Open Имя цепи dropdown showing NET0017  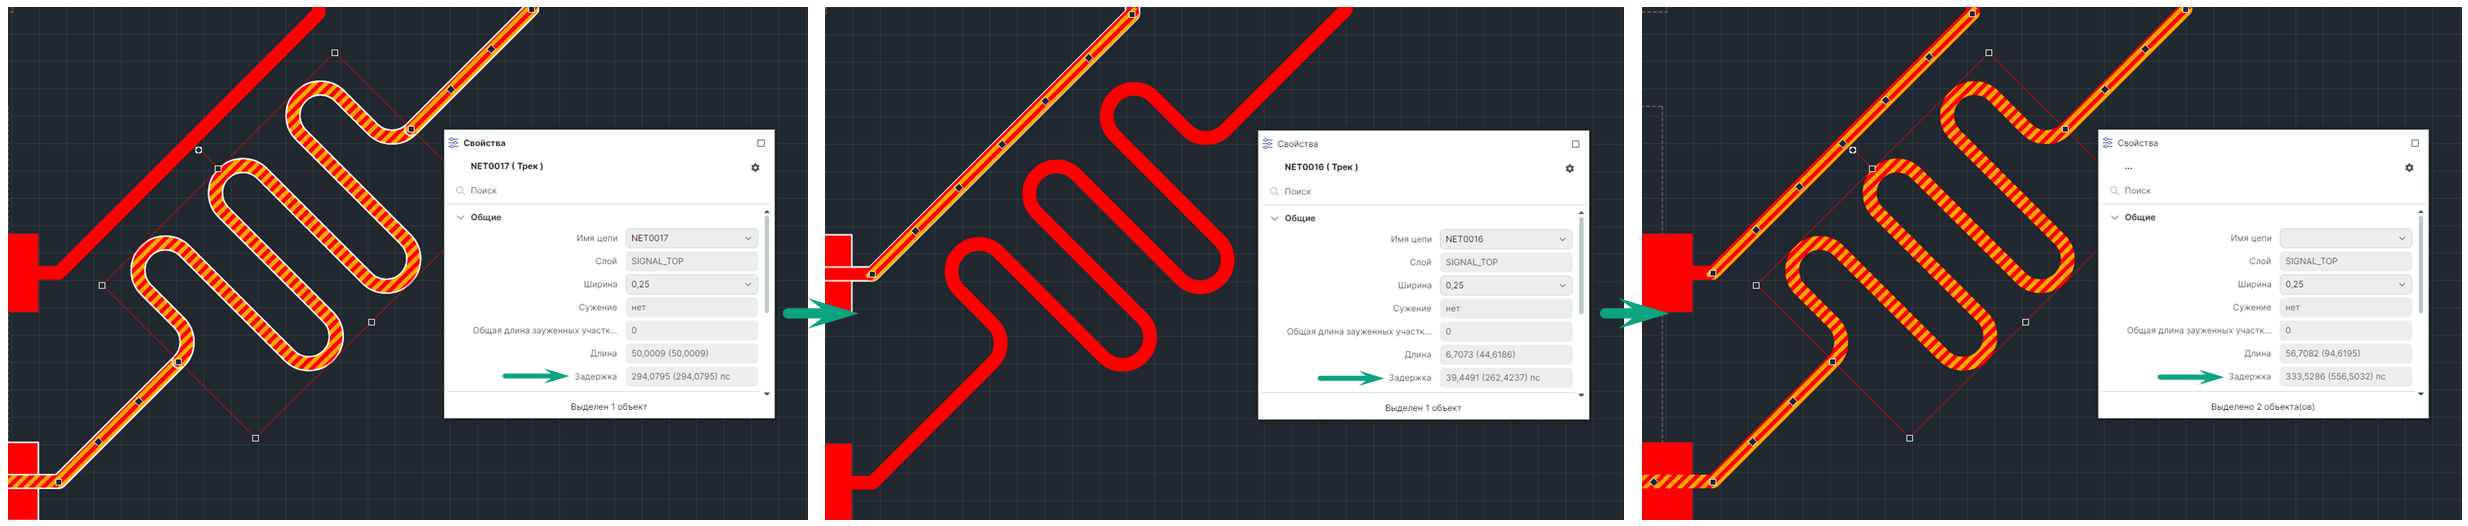click(692, 238)
